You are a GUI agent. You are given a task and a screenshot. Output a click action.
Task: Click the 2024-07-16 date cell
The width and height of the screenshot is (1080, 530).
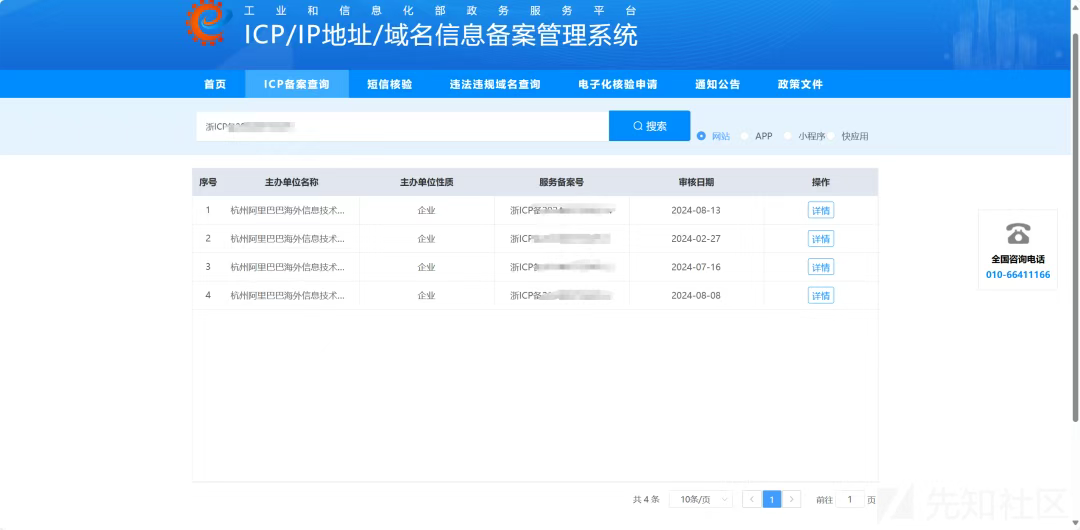pyautogui.click(x=696, y=267)
